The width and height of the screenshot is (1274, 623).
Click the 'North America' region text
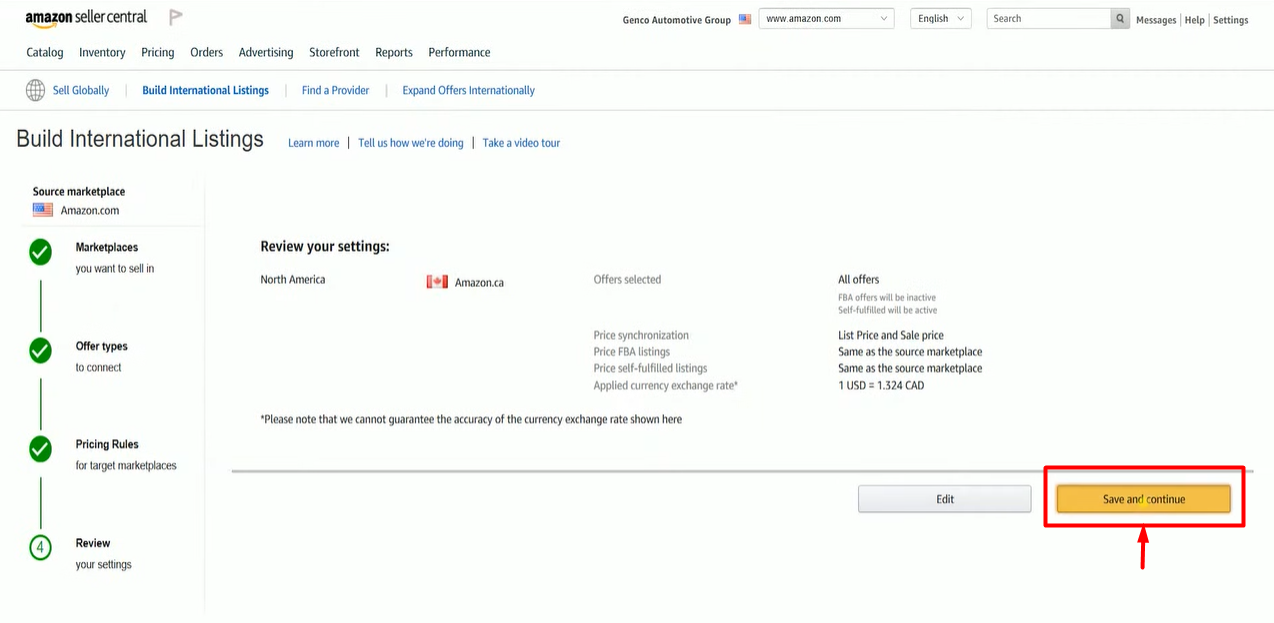tap(293, 279)
